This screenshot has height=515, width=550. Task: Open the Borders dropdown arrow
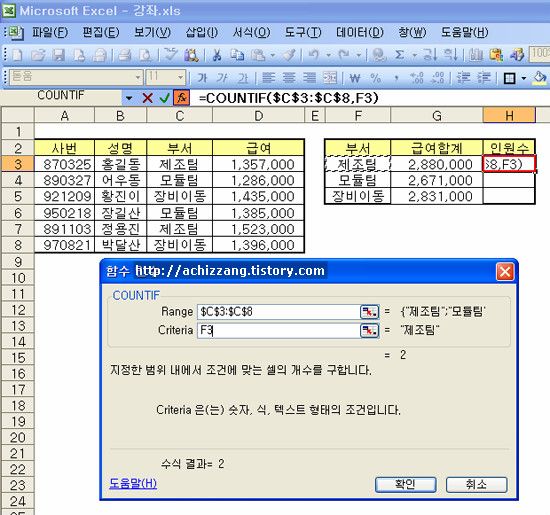click(x=523, y=78)
